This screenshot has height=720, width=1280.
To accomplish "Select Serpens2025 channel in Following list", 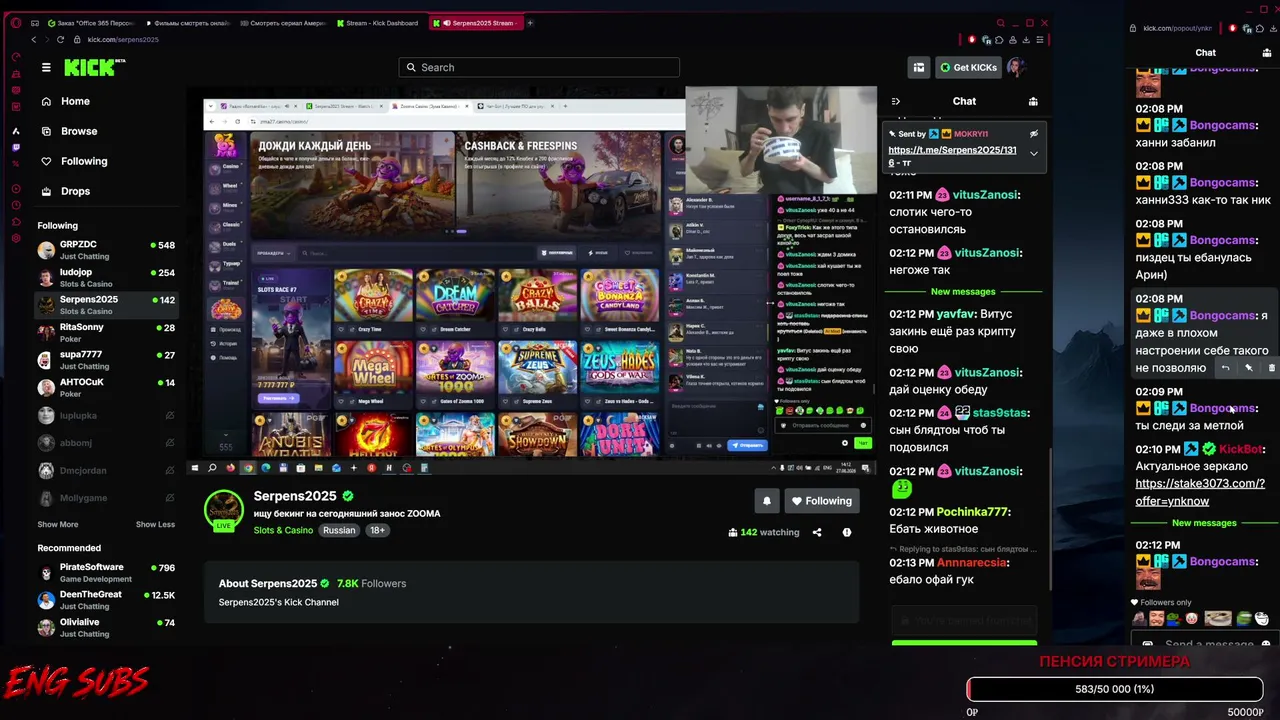I will [x=106, y=304].
